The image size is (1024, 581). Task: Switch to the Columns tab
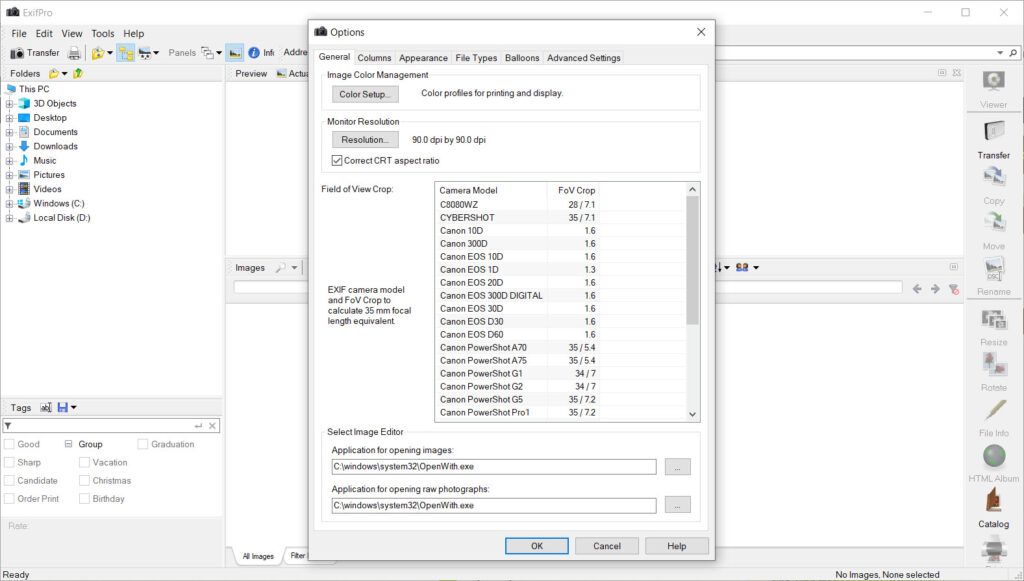point(374,57)
